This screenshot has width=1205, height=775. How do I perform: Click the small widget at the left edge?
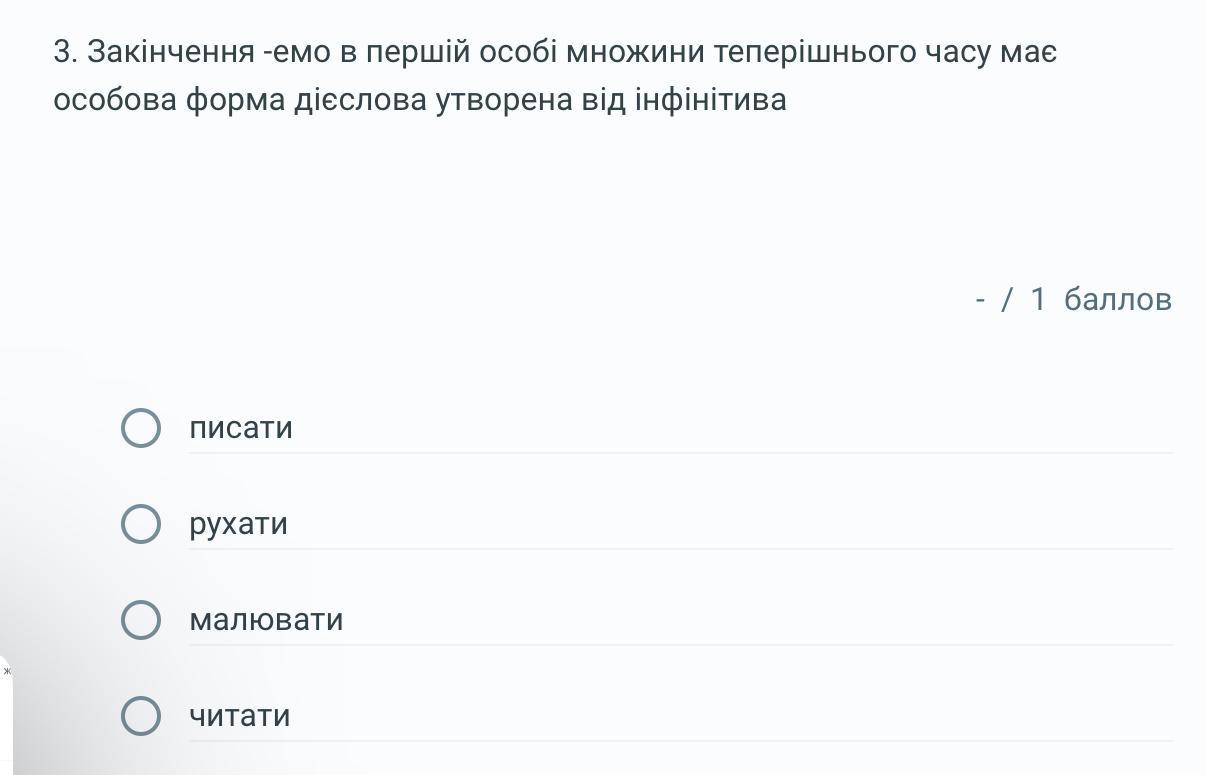6,672
